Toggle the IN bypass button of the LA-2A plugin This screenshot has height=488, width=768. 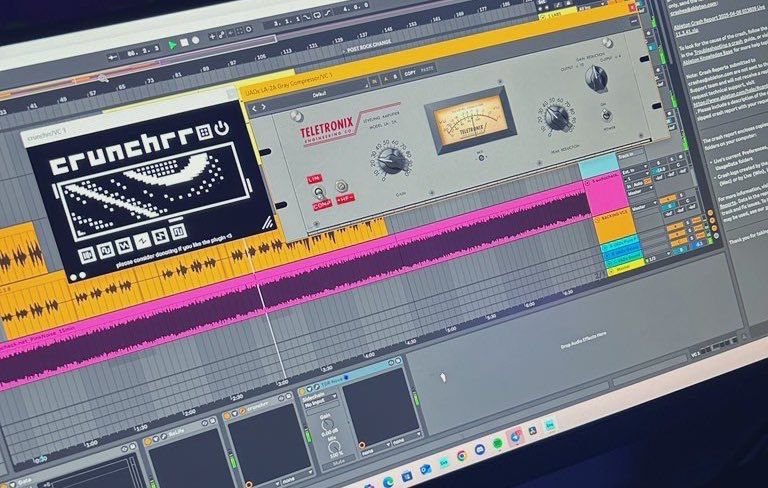click(375, 81)
